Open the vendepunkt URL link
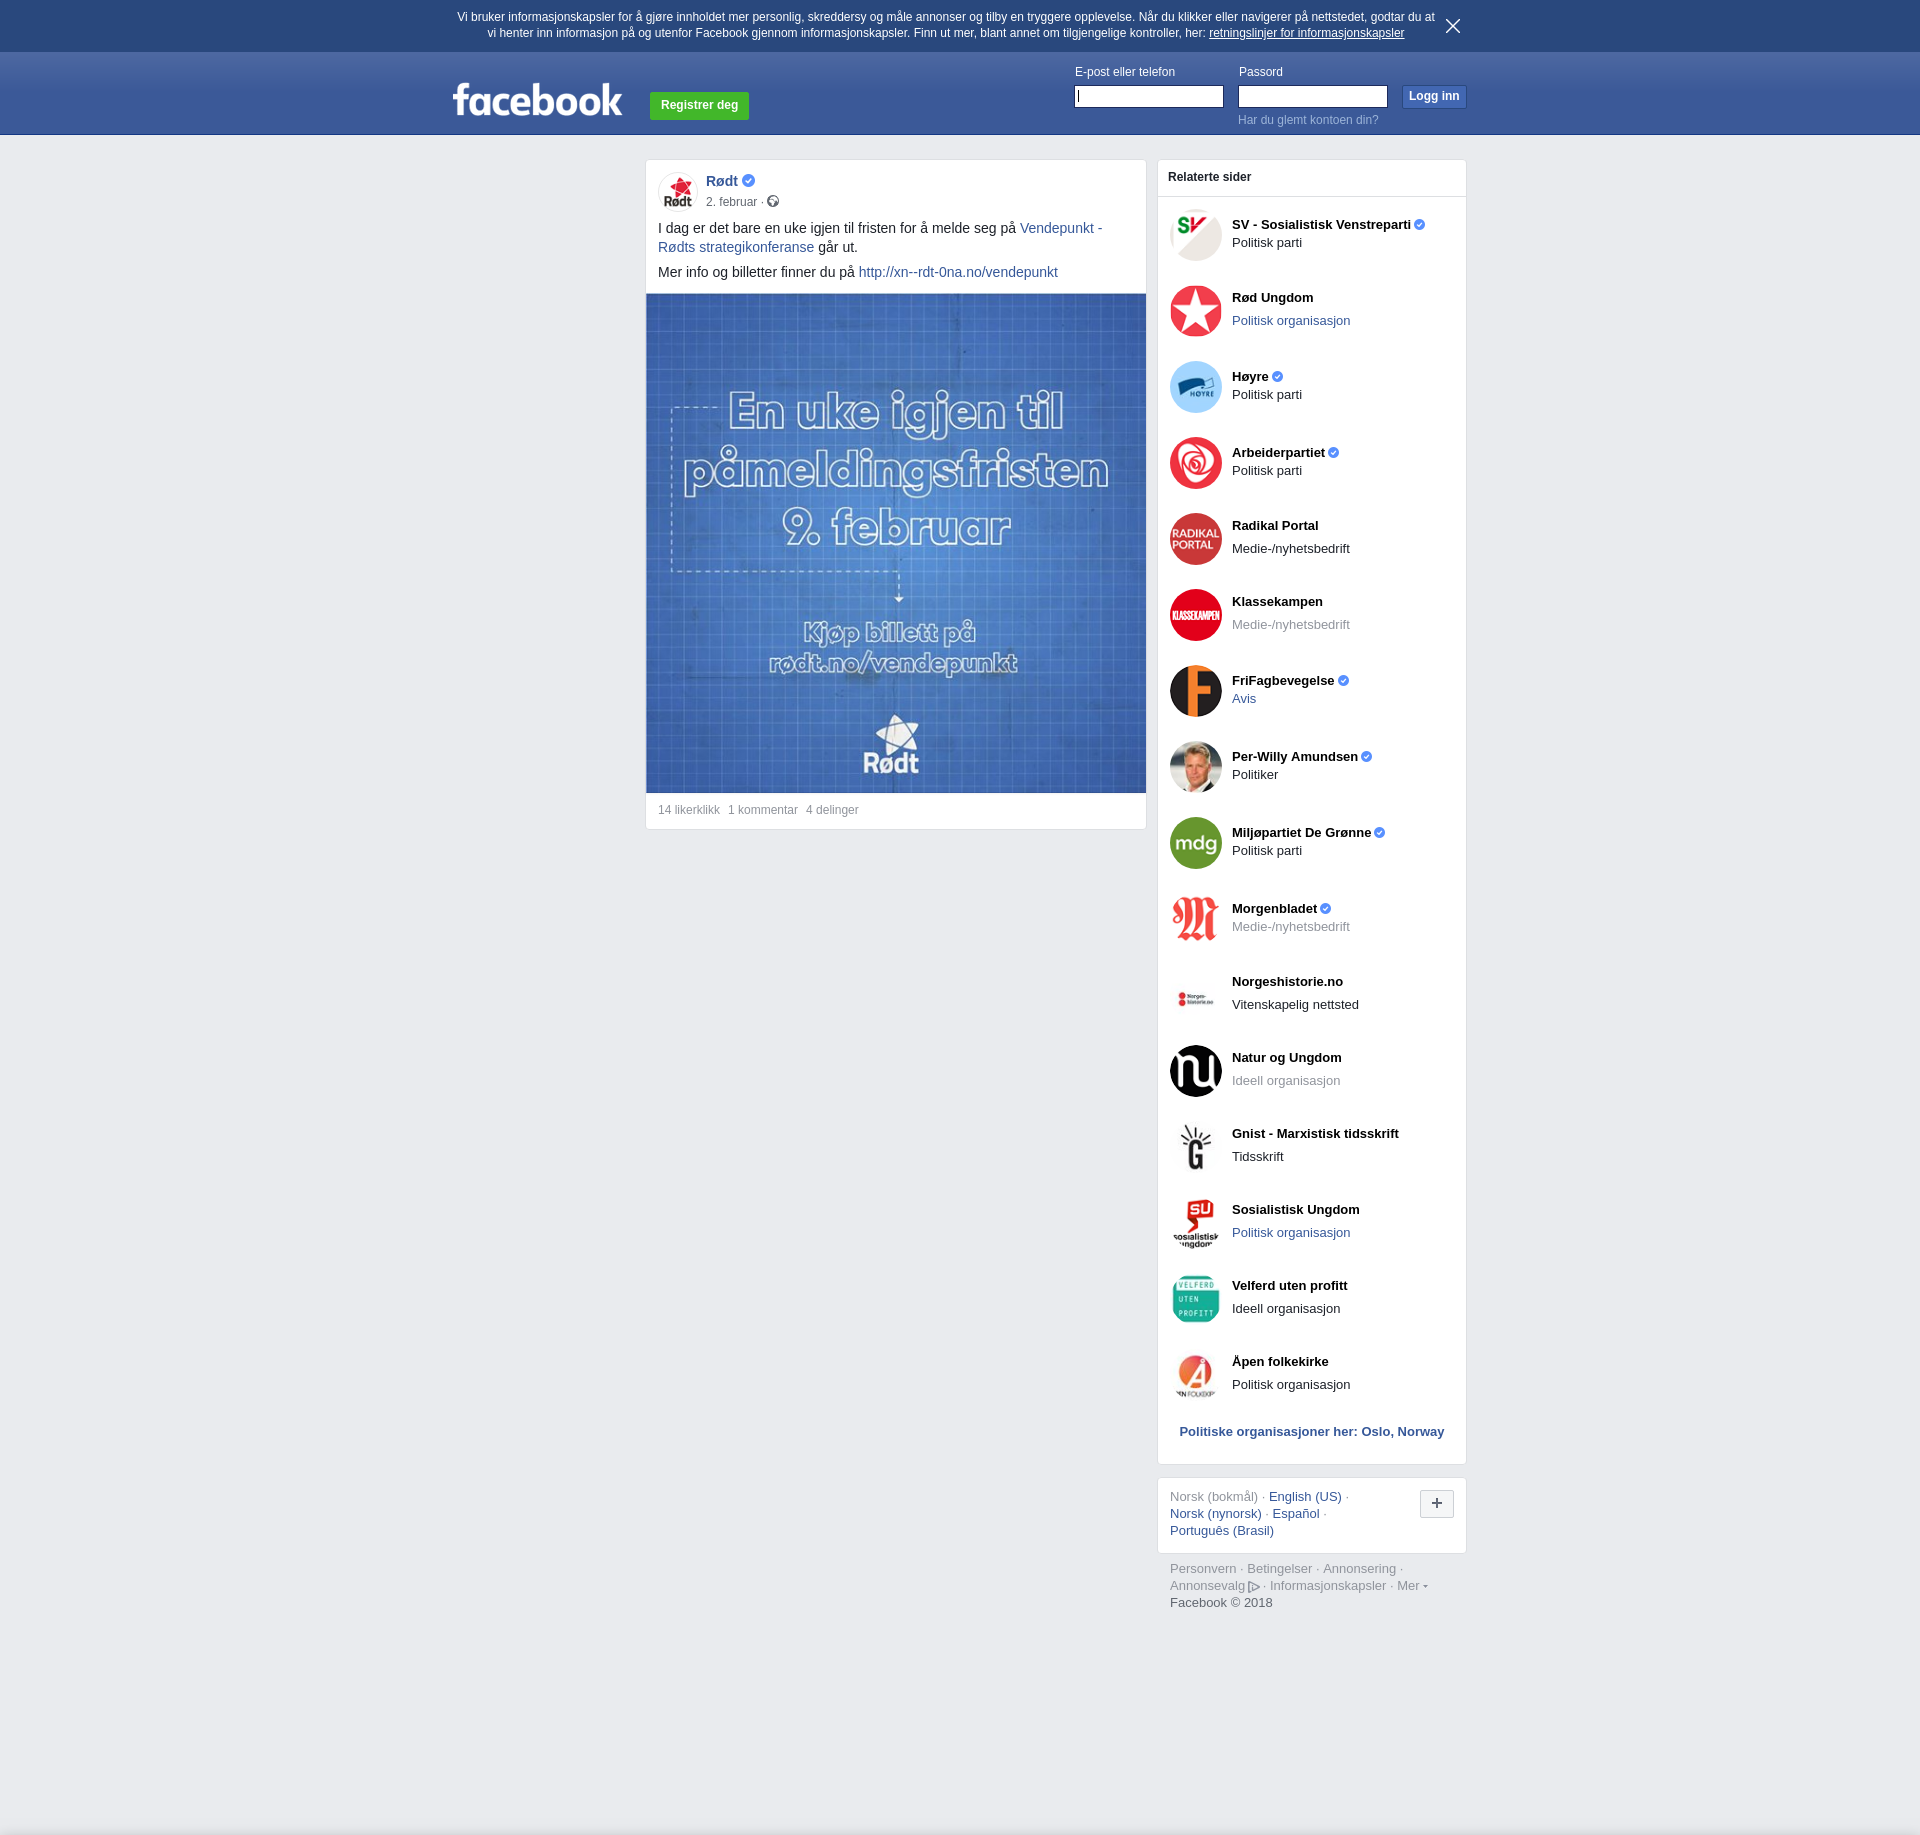Image resolution: width=1920 pixels, height=1835 pixels. (957, 272)
